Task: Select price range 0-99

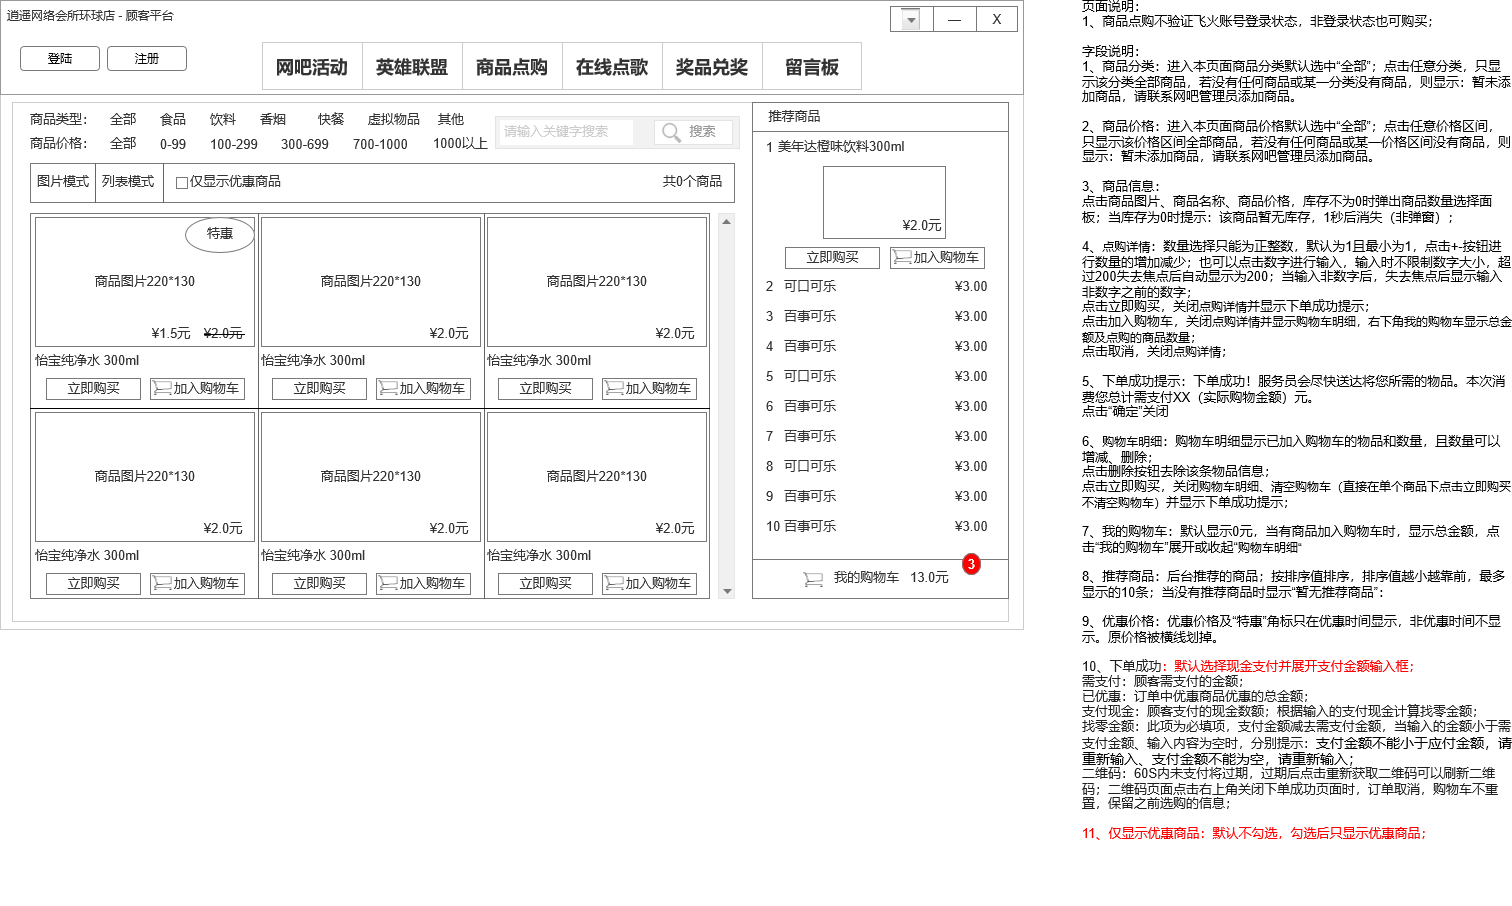Action: tap(173, 144)
